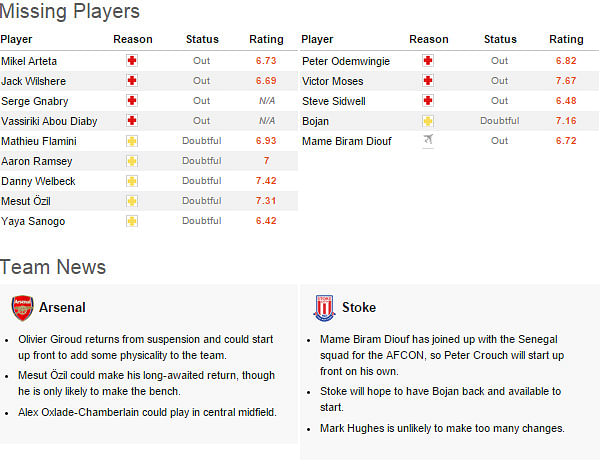
Task: Click the Reason header in Arsenal table
Action: click(133, 39)
